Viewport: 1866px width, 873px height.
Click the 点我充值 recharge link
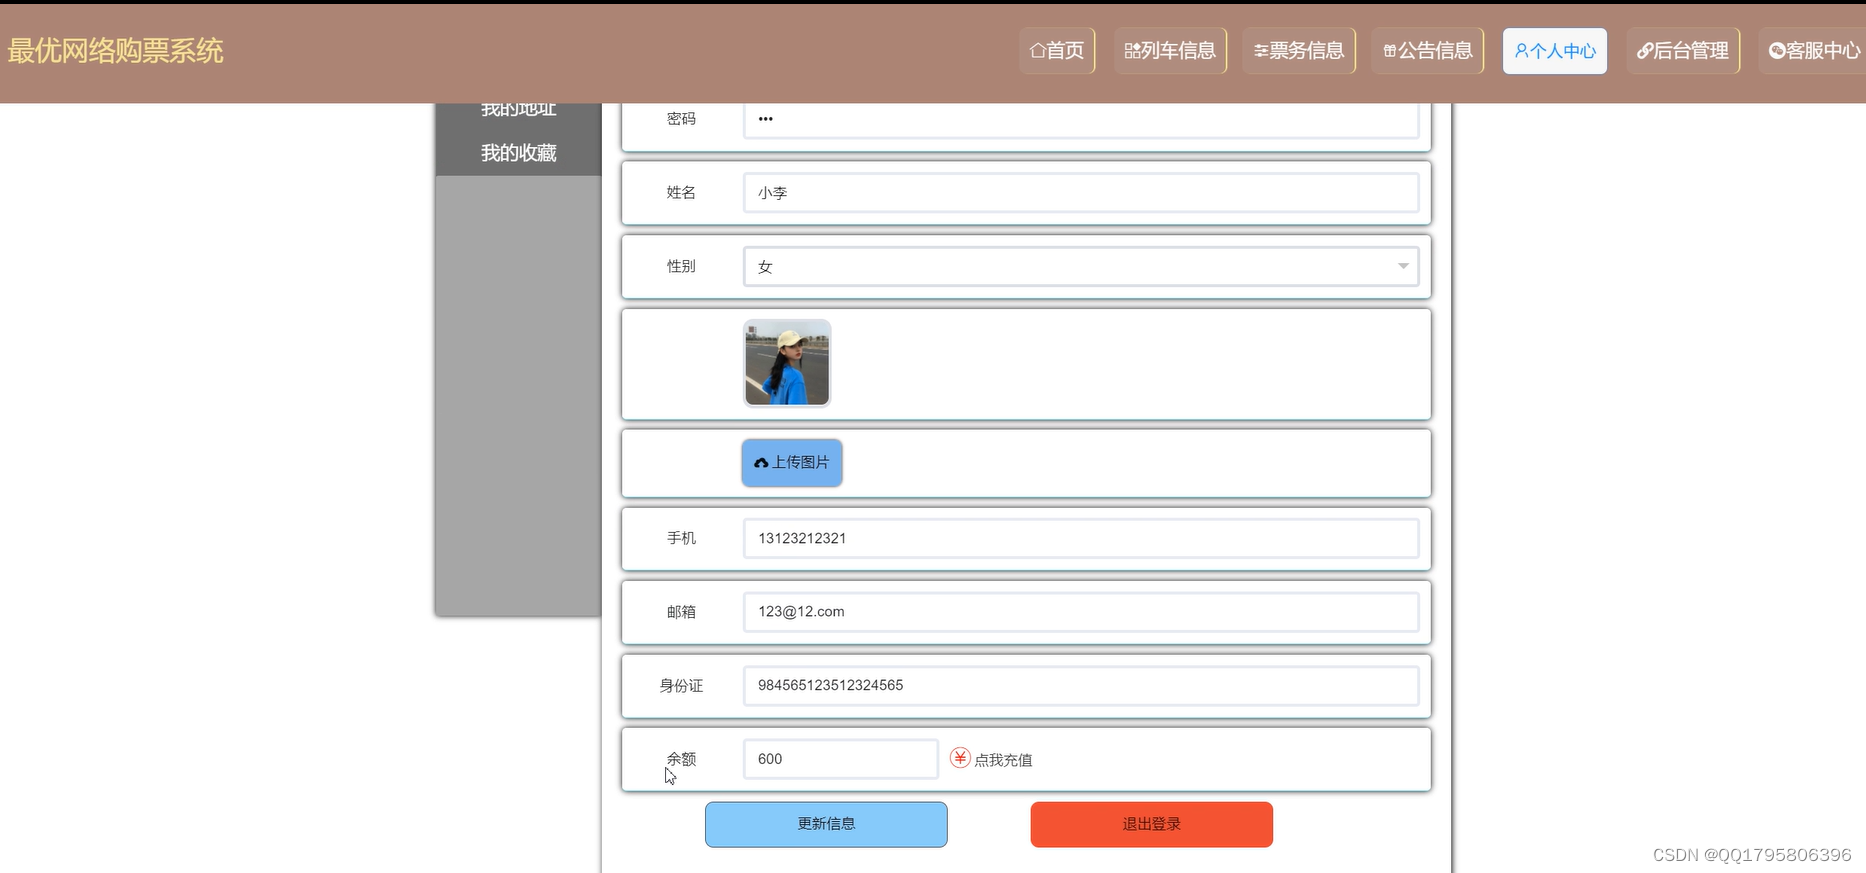click(x=1003, y=760)
